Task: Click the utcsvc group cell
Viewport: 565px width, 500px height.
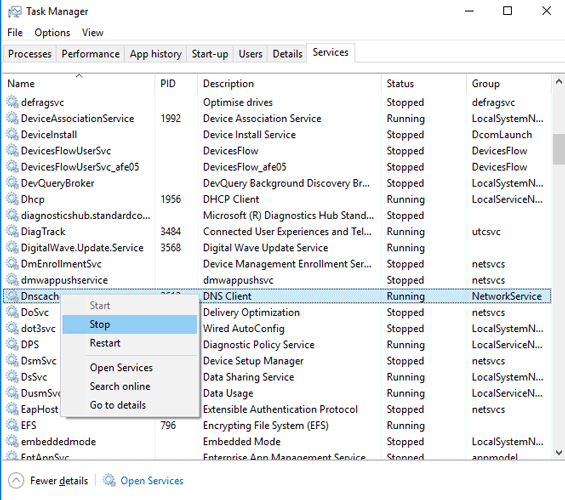Action: tap(486, 231)
